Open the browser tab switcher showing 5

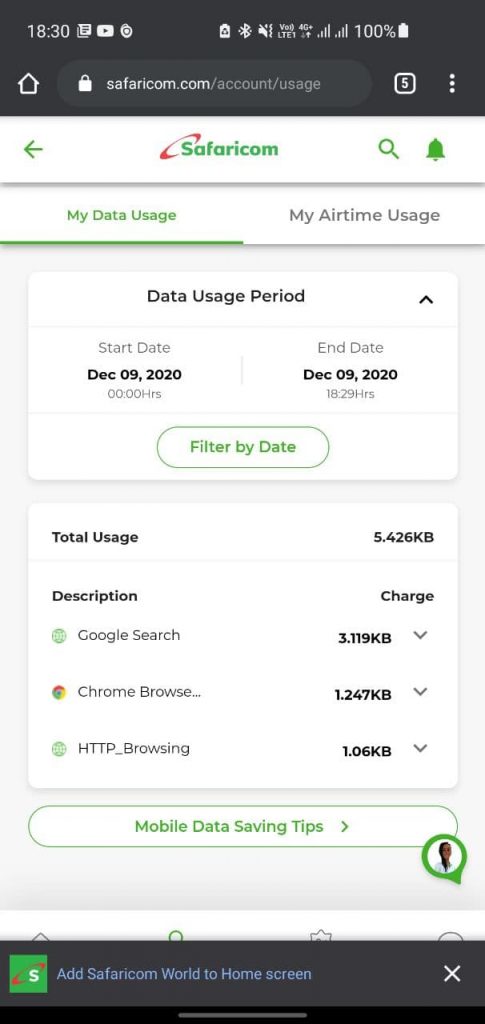(x=405, y=84)
